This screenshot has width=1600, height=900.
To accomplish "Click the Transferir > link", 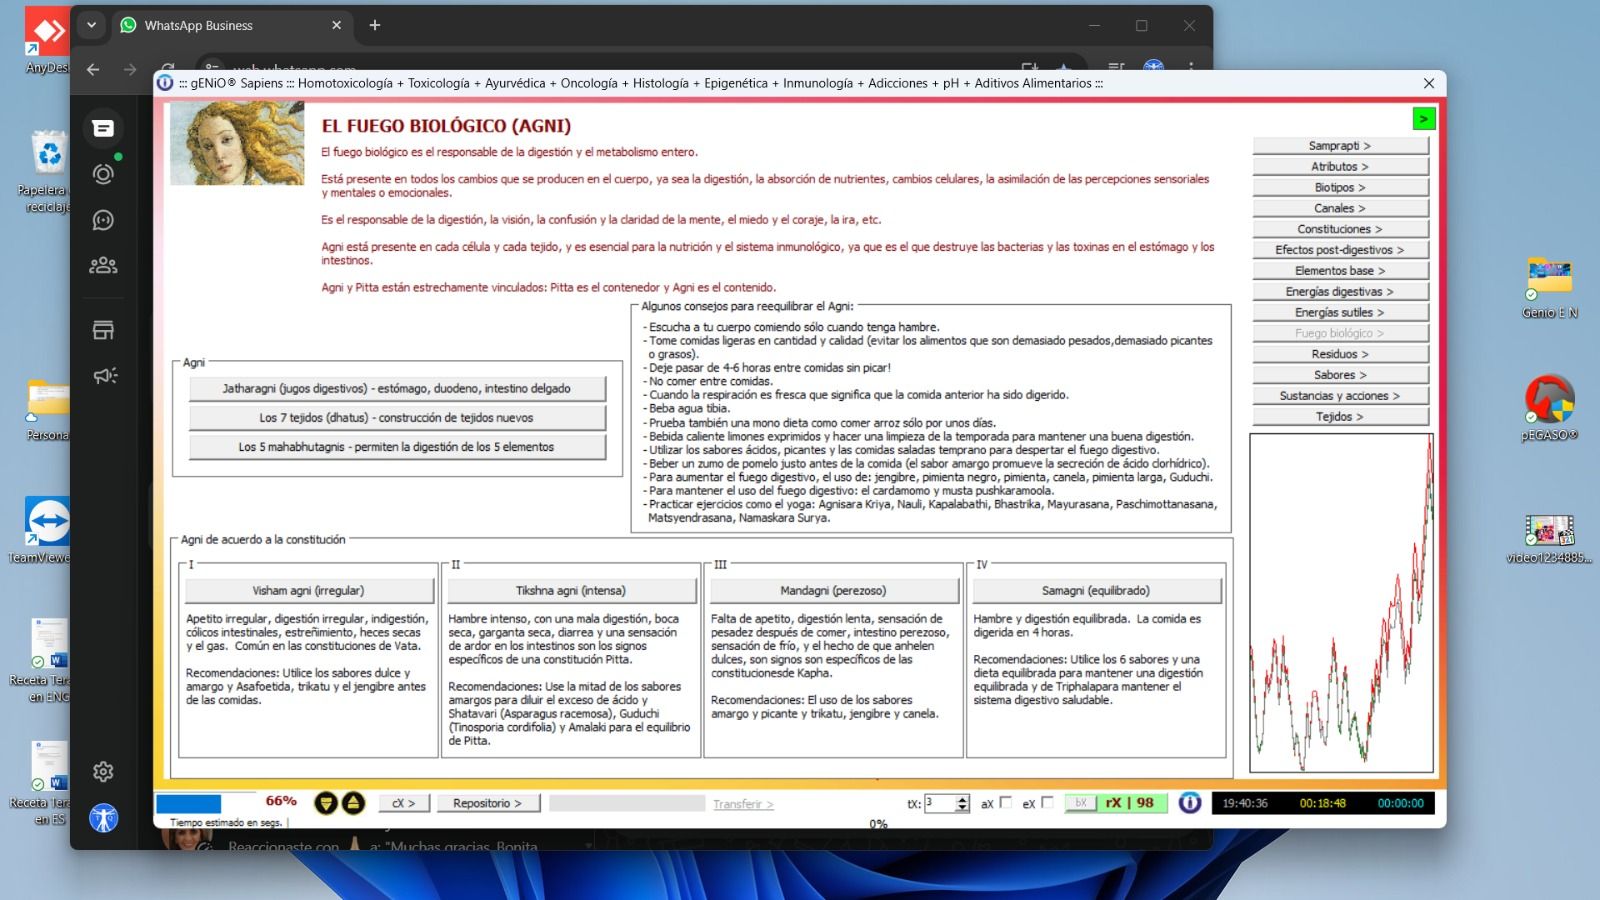I will [x=743, y=804].
